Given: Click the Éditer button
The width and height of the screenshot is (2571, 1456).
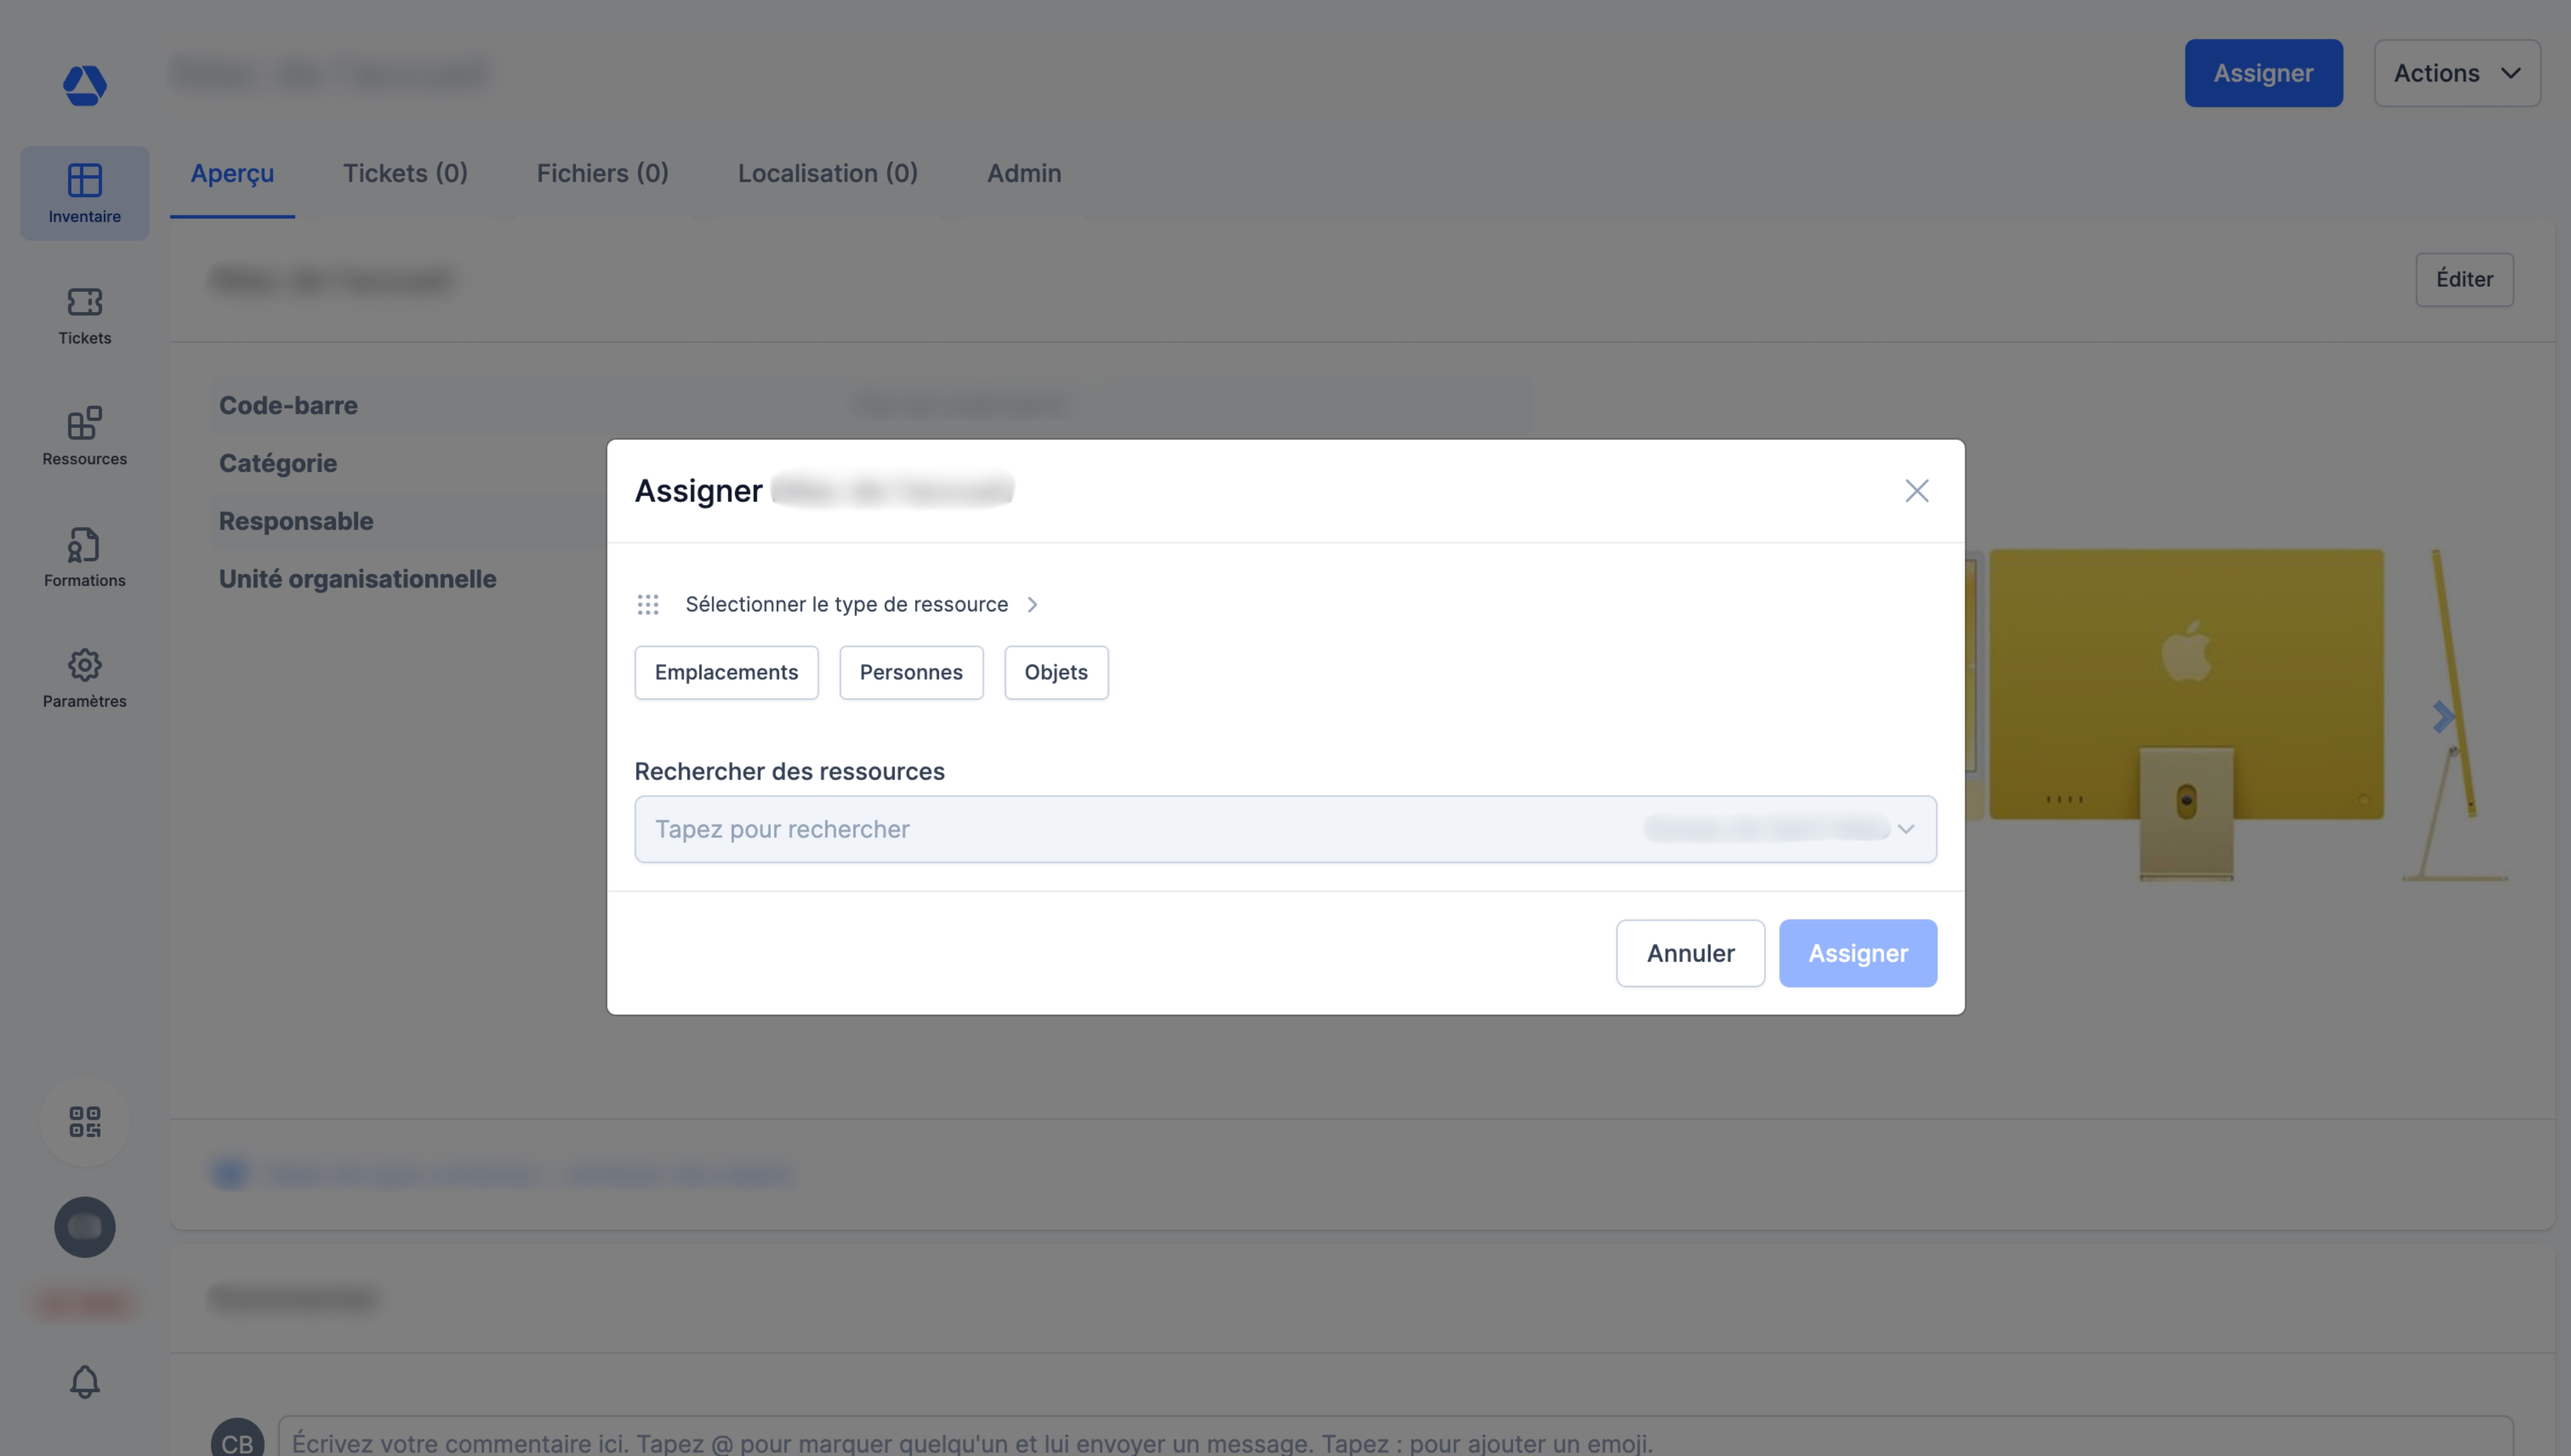Looking at the screenshot, I should tap(2464, 279).
